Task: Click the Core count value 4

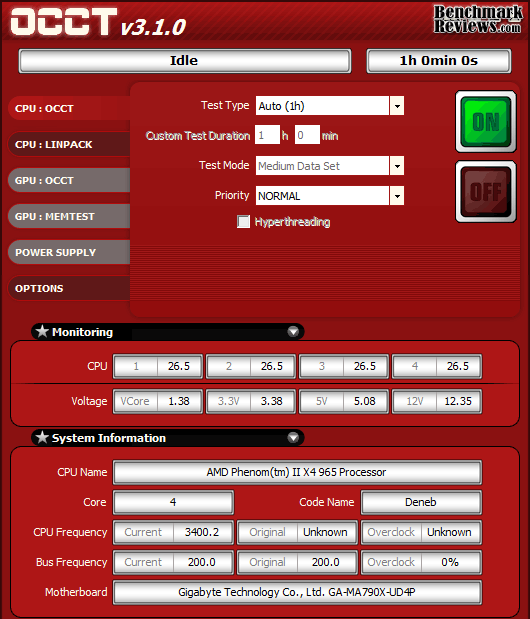Action: (x=173, y=502)
